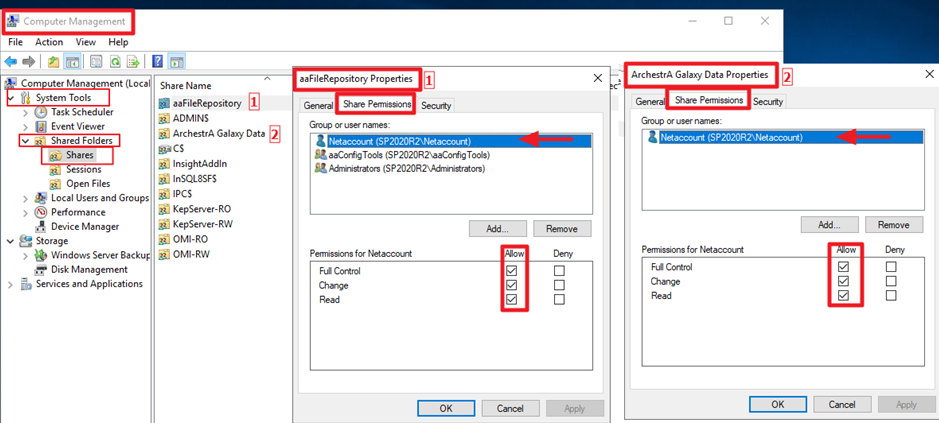
Task: Uncheck Allow Read in aaFileRepository Properties
Action: 511,300
